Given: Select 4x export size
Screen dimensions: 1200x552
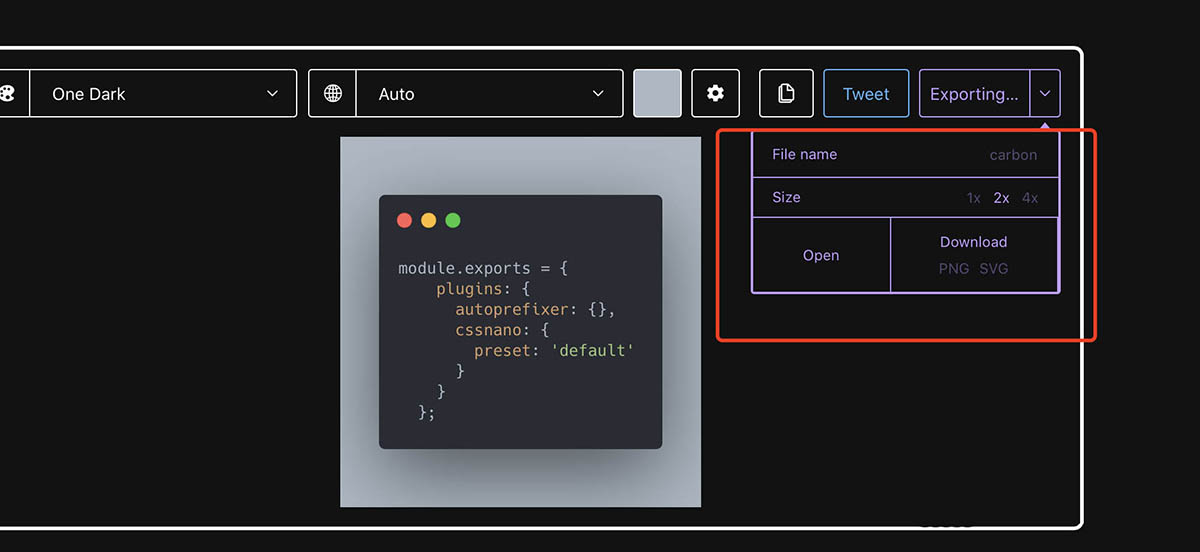Looking at the screenshot, I should (1030, 198).
